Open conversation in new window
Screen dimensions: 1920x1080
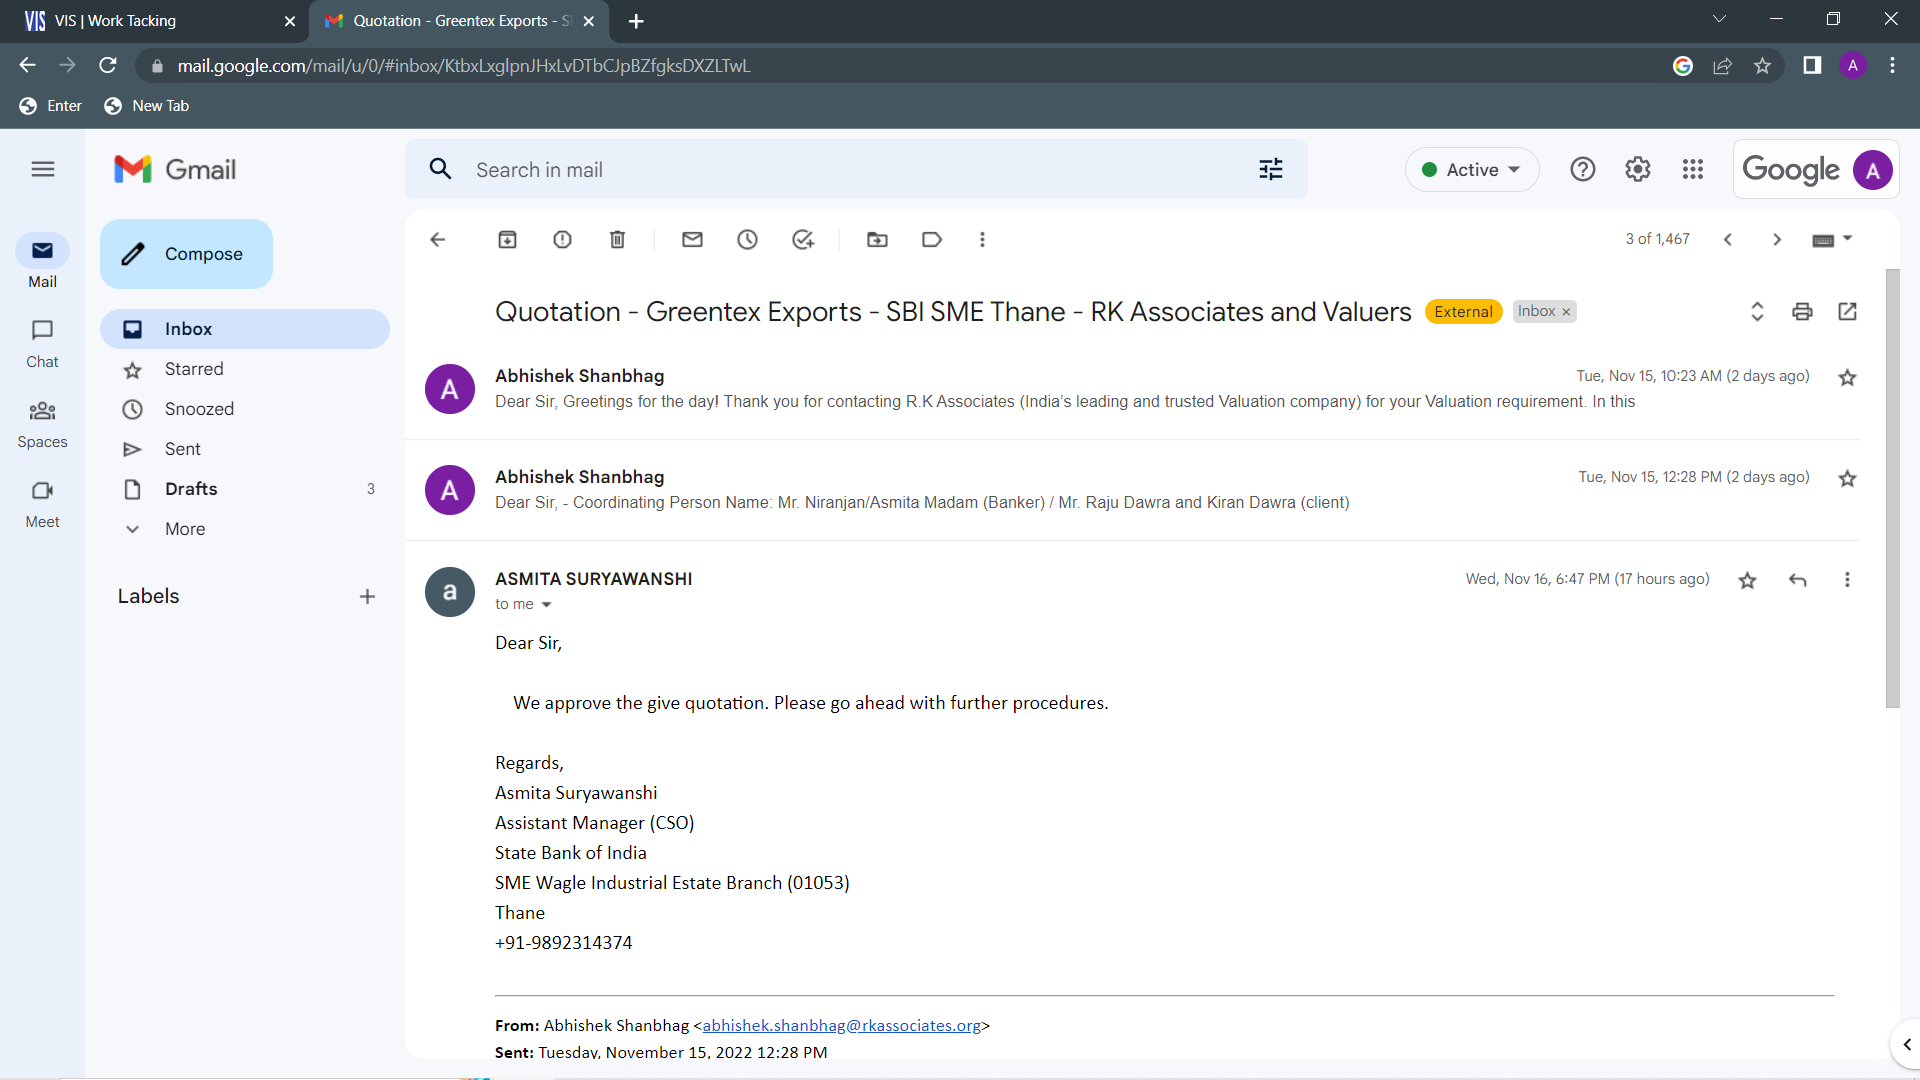[x=1847, y=312]
